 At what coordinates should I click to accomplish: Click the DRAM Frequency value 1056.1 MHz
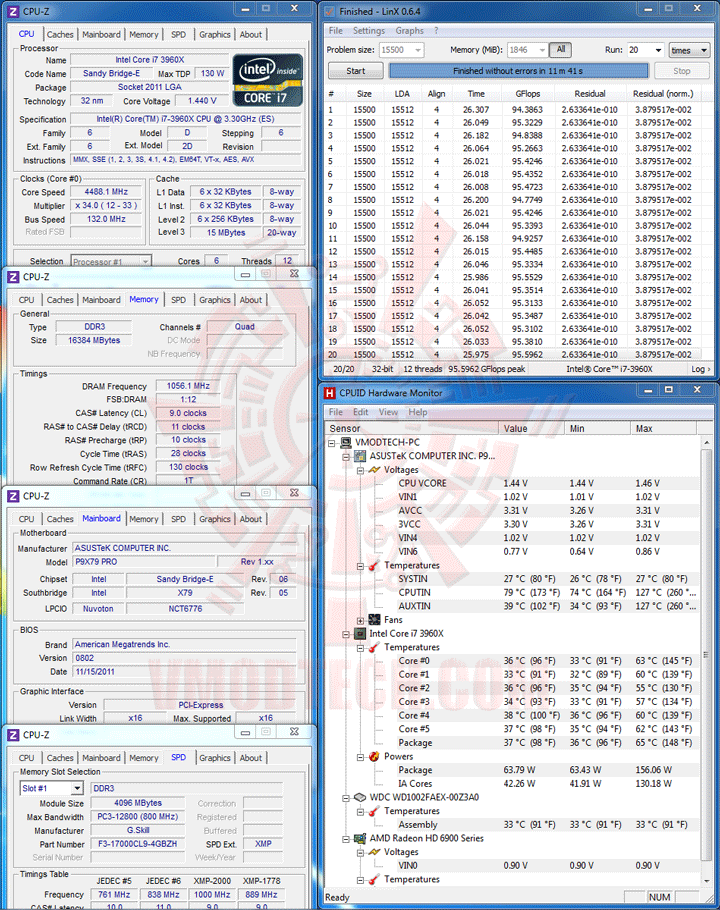(x=189, y=386)
